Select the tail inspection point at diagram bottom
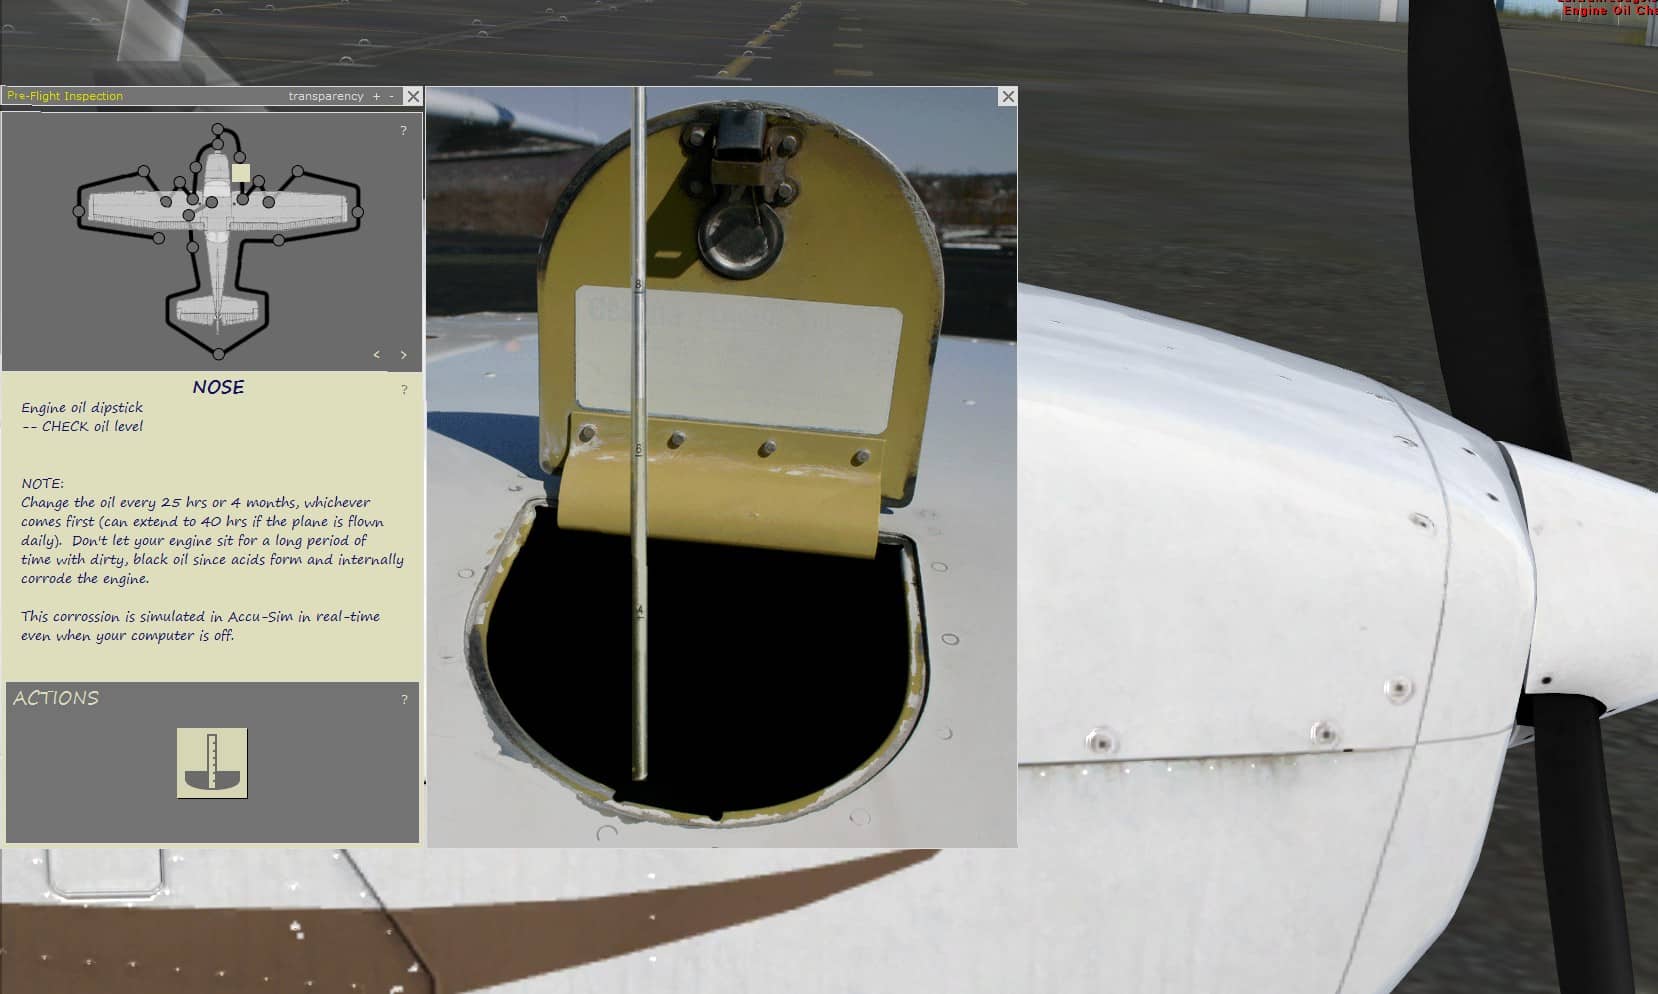The image size is (1658, 994). coord(218,354)
